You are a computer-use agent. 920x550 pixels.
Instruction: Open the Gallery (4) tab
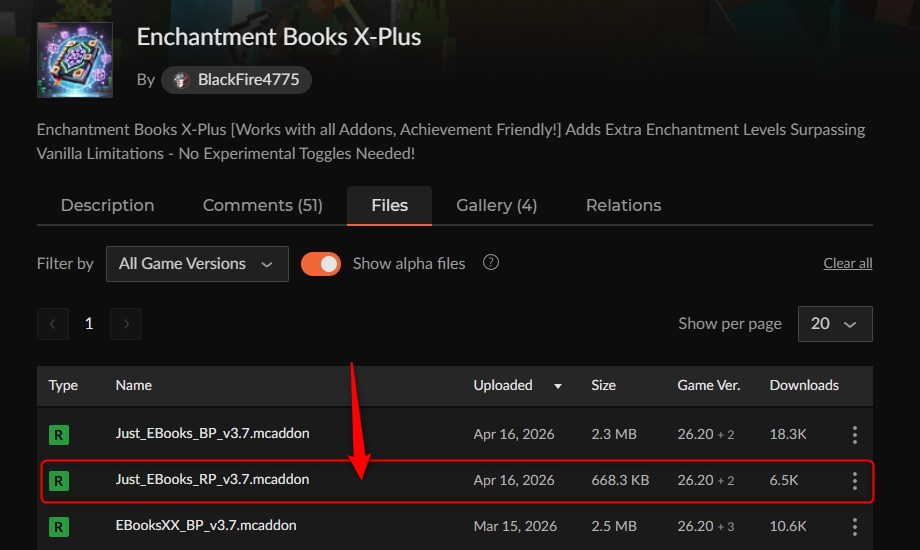point(496,205)
